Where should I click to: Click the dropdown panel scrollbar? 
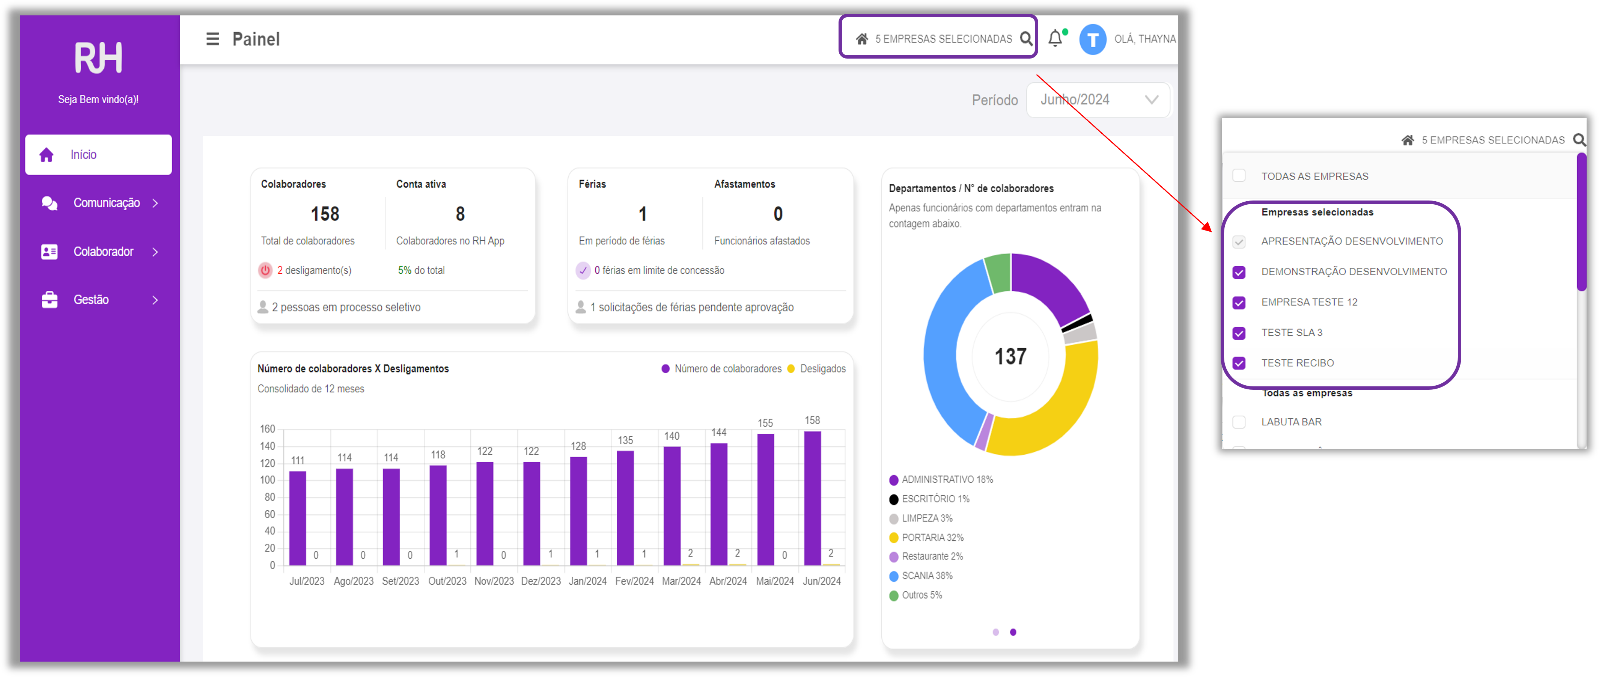(x=1582, y=222)
